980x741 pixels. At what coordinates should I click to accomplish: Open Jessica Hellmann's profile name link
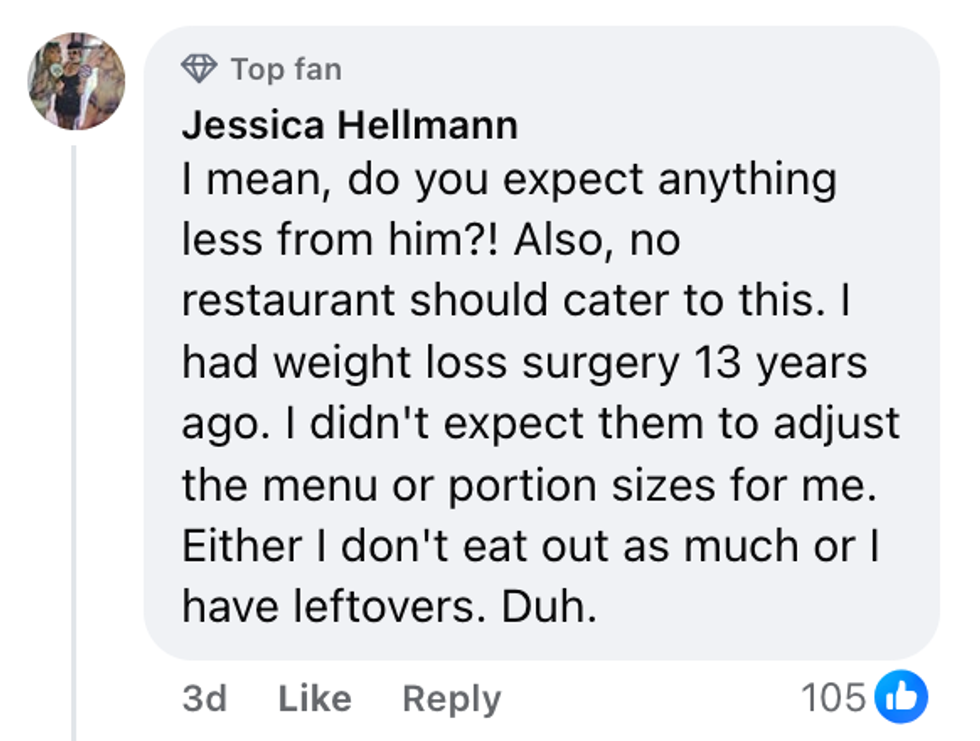coord(350,125)
